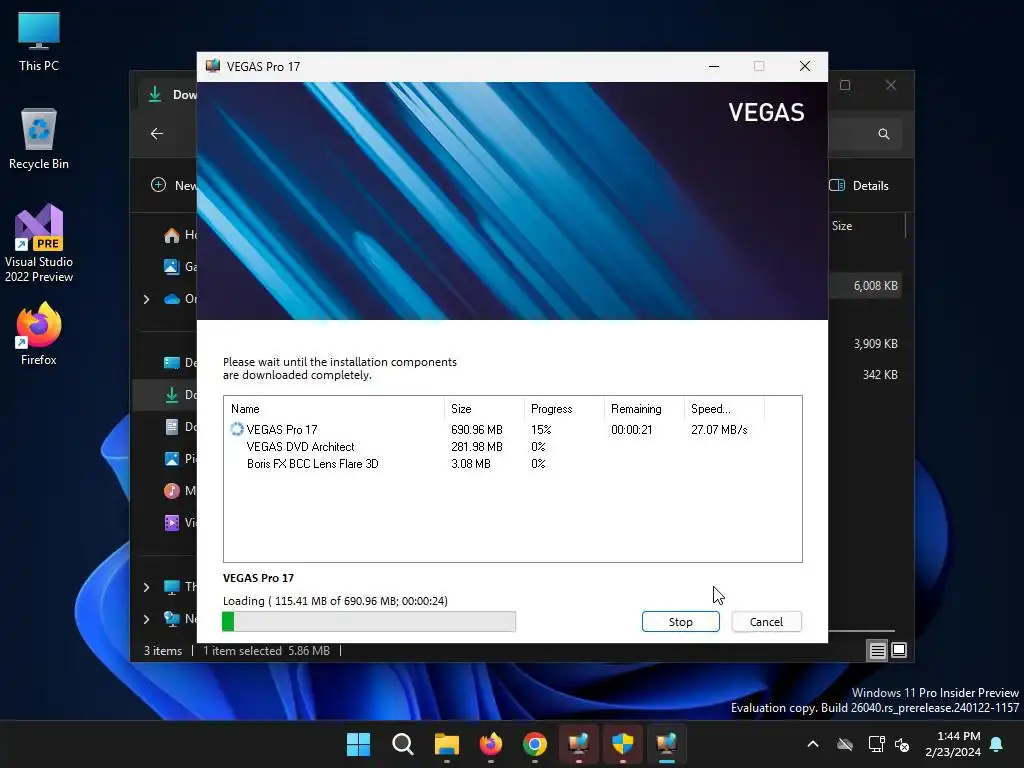Expand the OneDrive node in Explorer sidebar

146,299
